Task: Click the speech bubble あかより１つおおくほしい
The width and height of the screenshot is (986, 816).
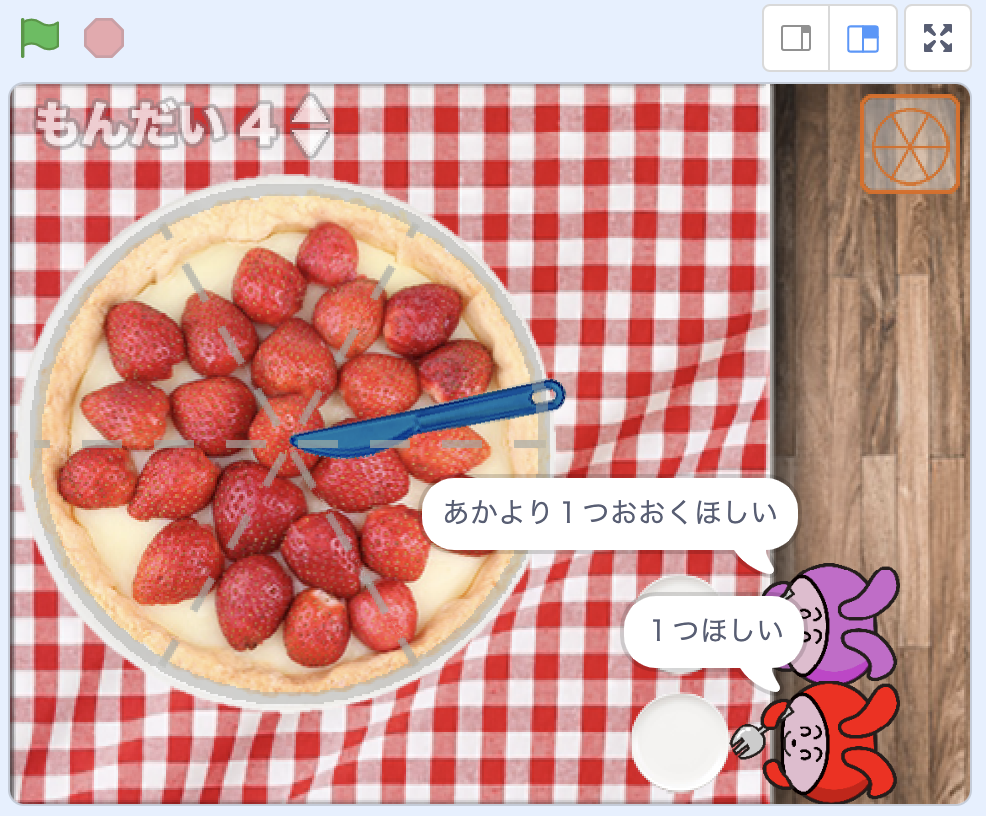Action: click(x=610, y=514)
